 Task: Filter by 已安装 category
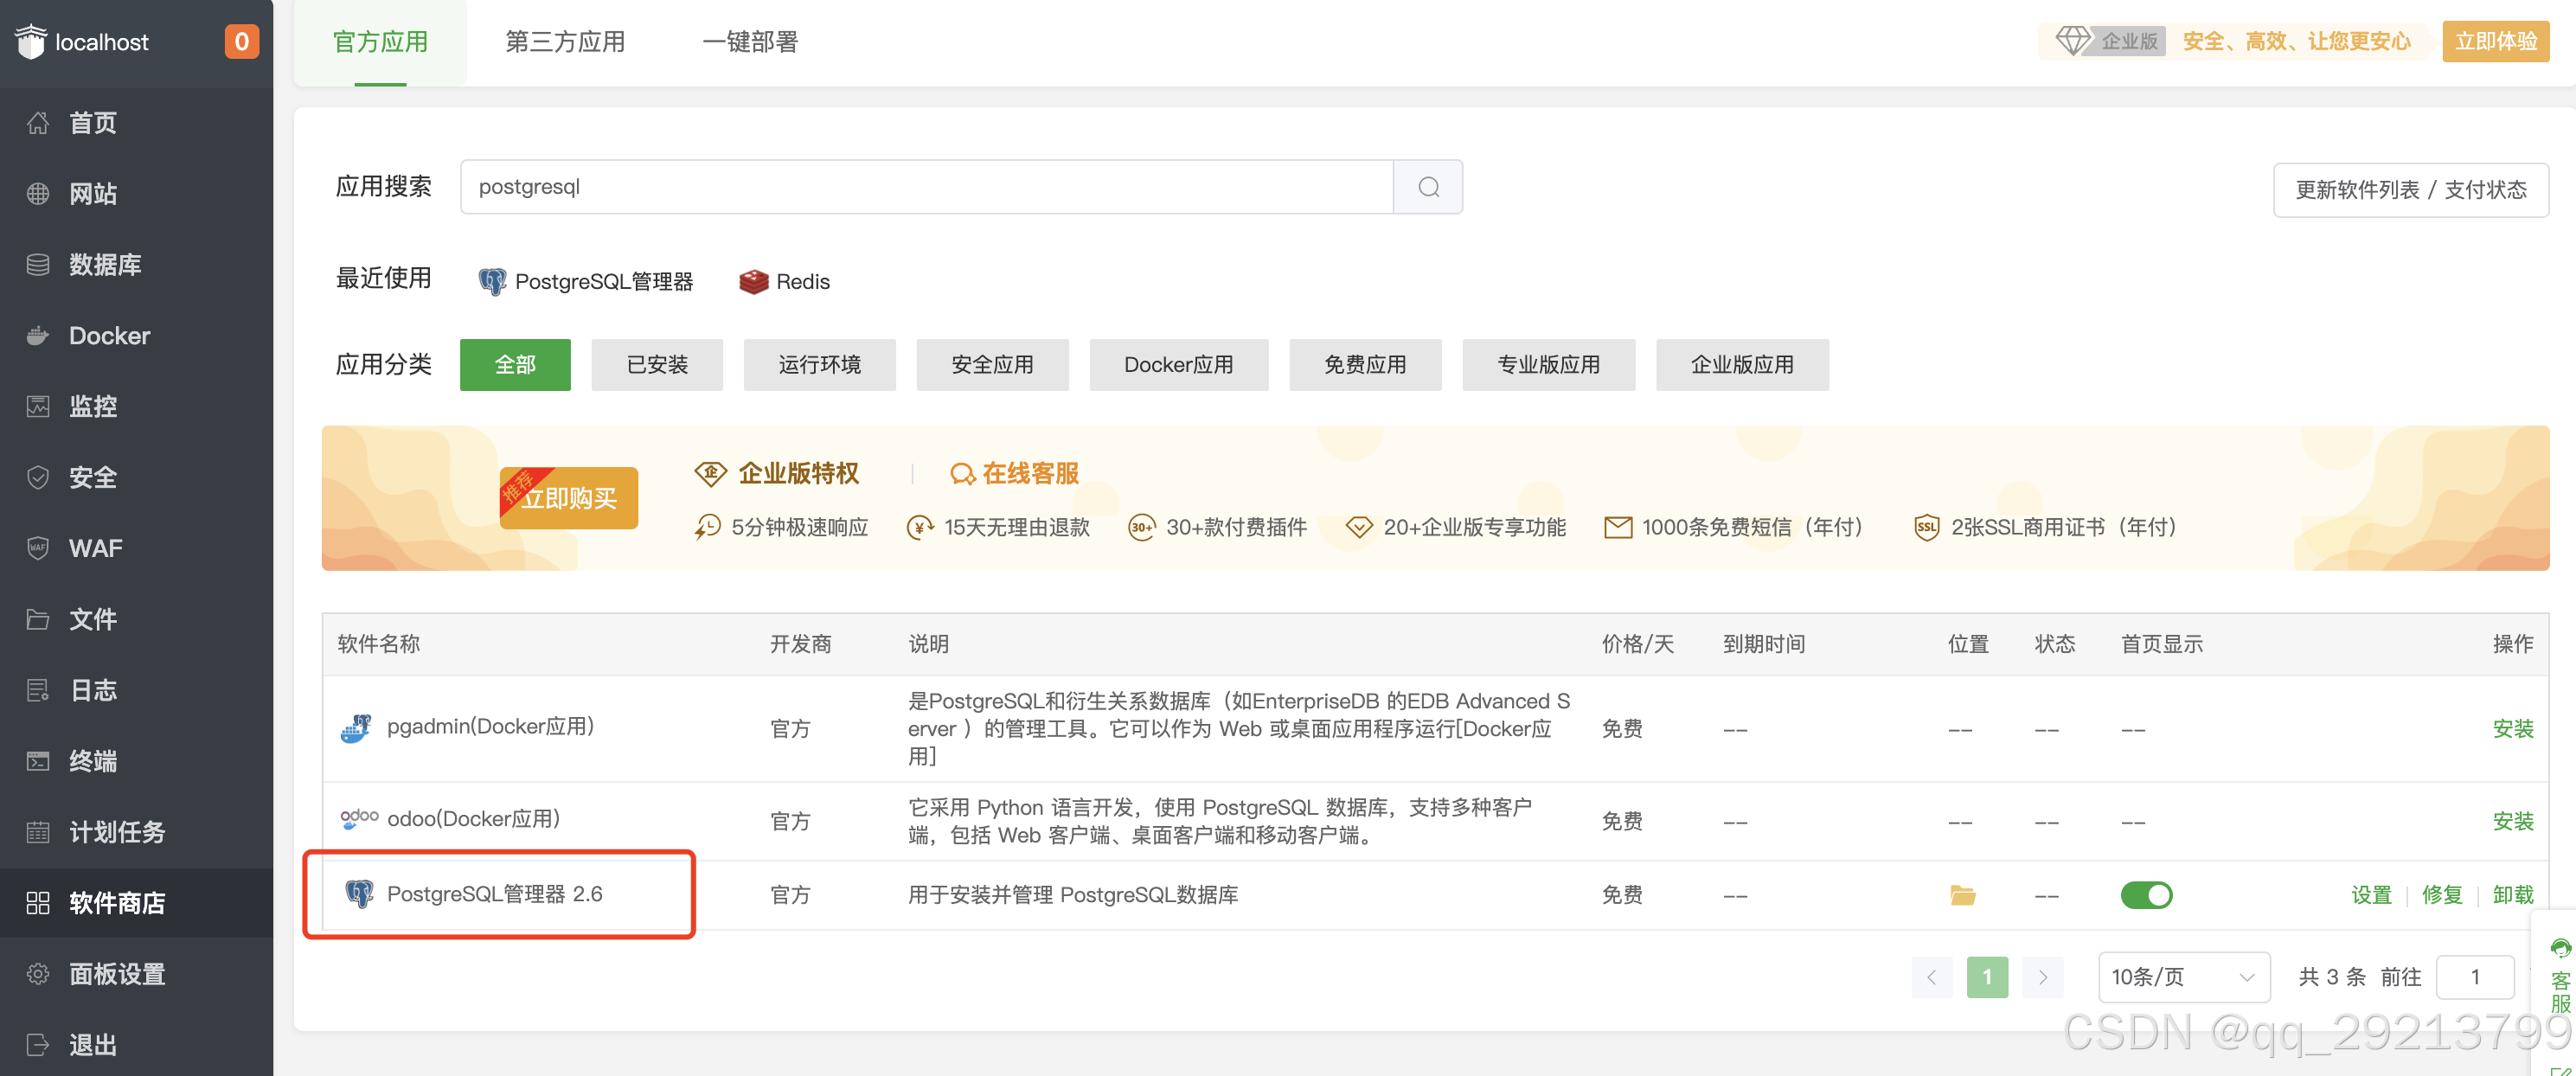pyautogui.click(x=657, y=365)
